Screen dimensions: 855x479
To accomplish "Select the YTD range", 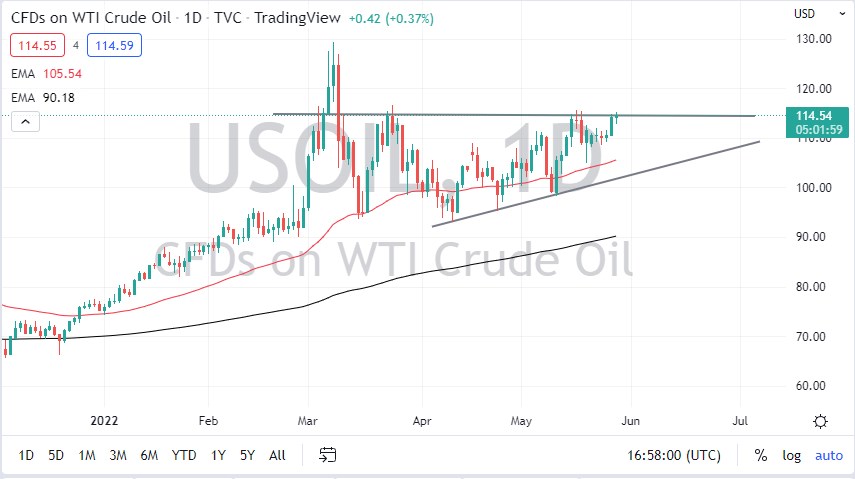I will point(184,455).
